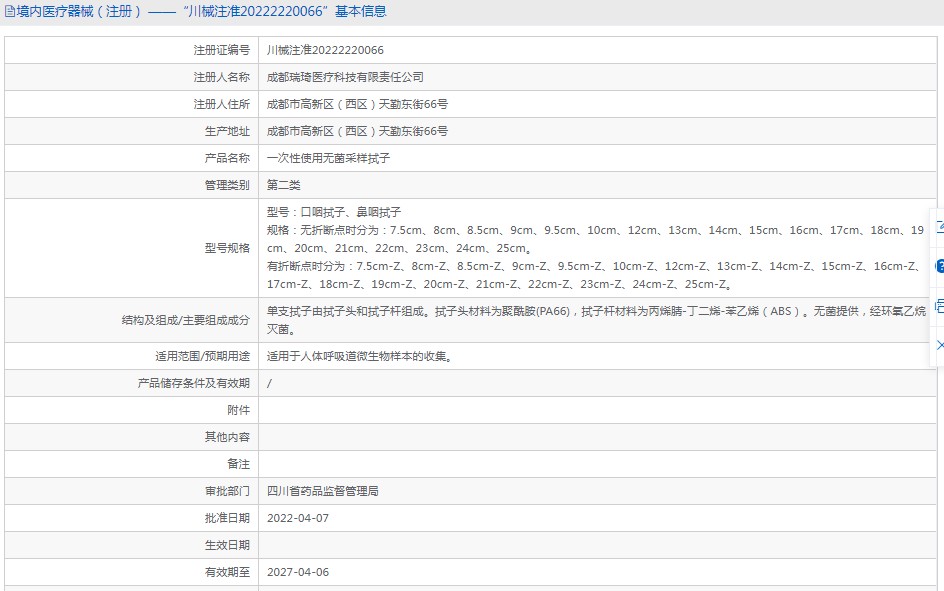Select intended use 适用于人体呼吸道微生物样本的收集
The image size is (944, 591).
pos(359,356)
